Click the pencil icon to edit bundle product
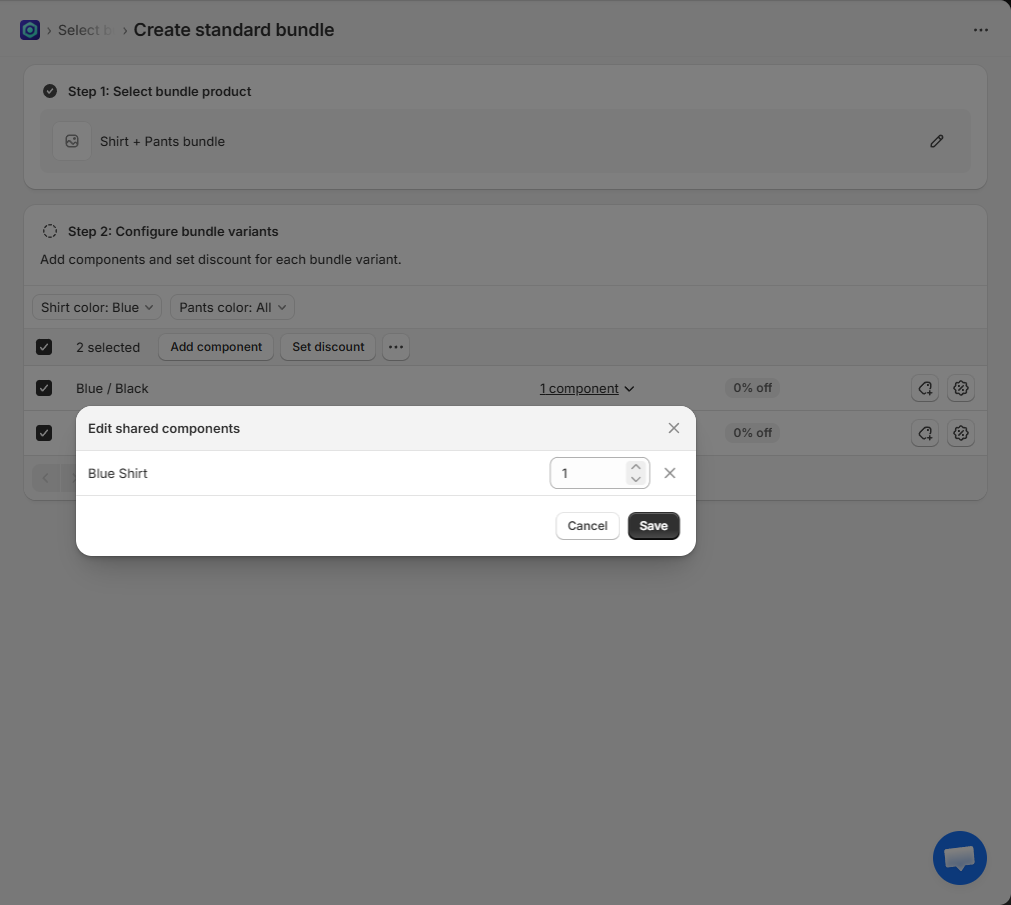The width and height of the screenshot is (1011, 905). pos(936,141)
